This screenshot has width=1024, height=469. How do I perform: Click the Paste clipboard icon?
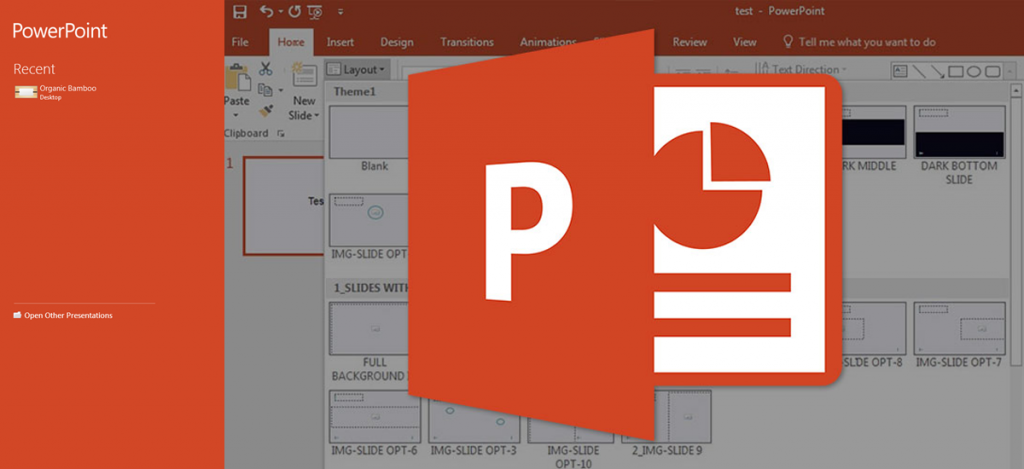click(236, 77)
